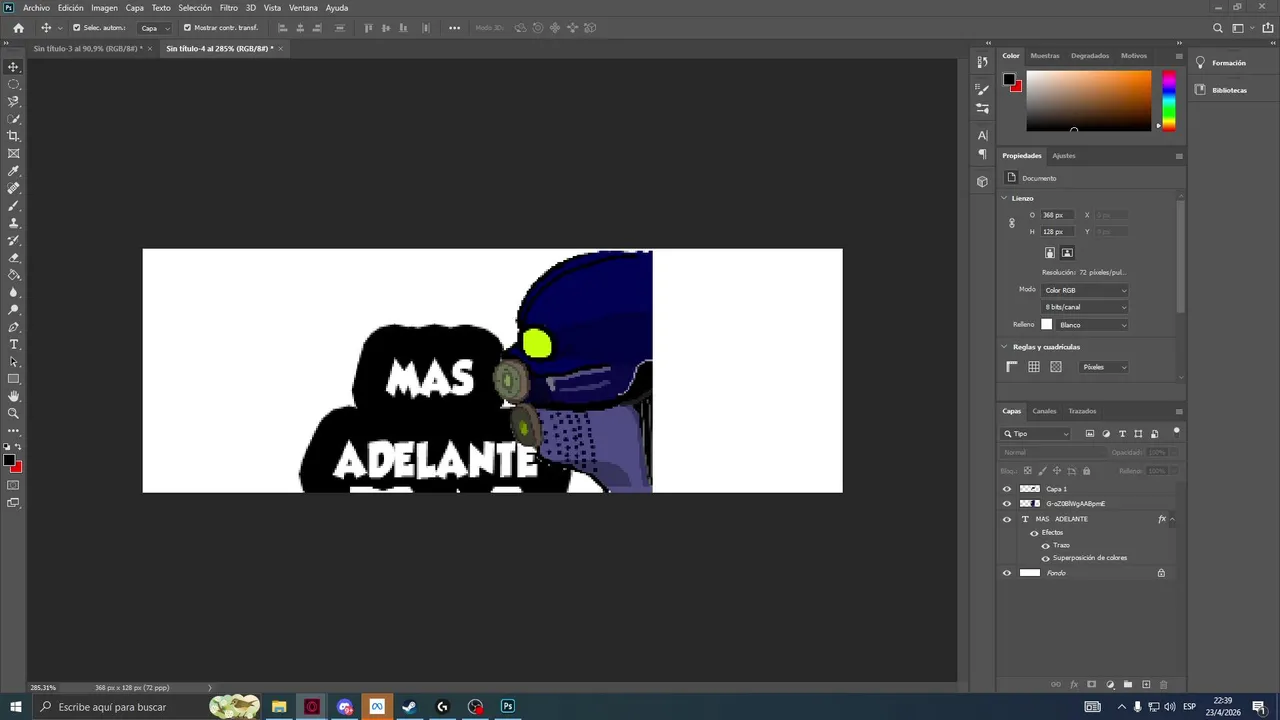Open the Ventana menu
The image size is (1280, 720).
(x=303, y=8)
